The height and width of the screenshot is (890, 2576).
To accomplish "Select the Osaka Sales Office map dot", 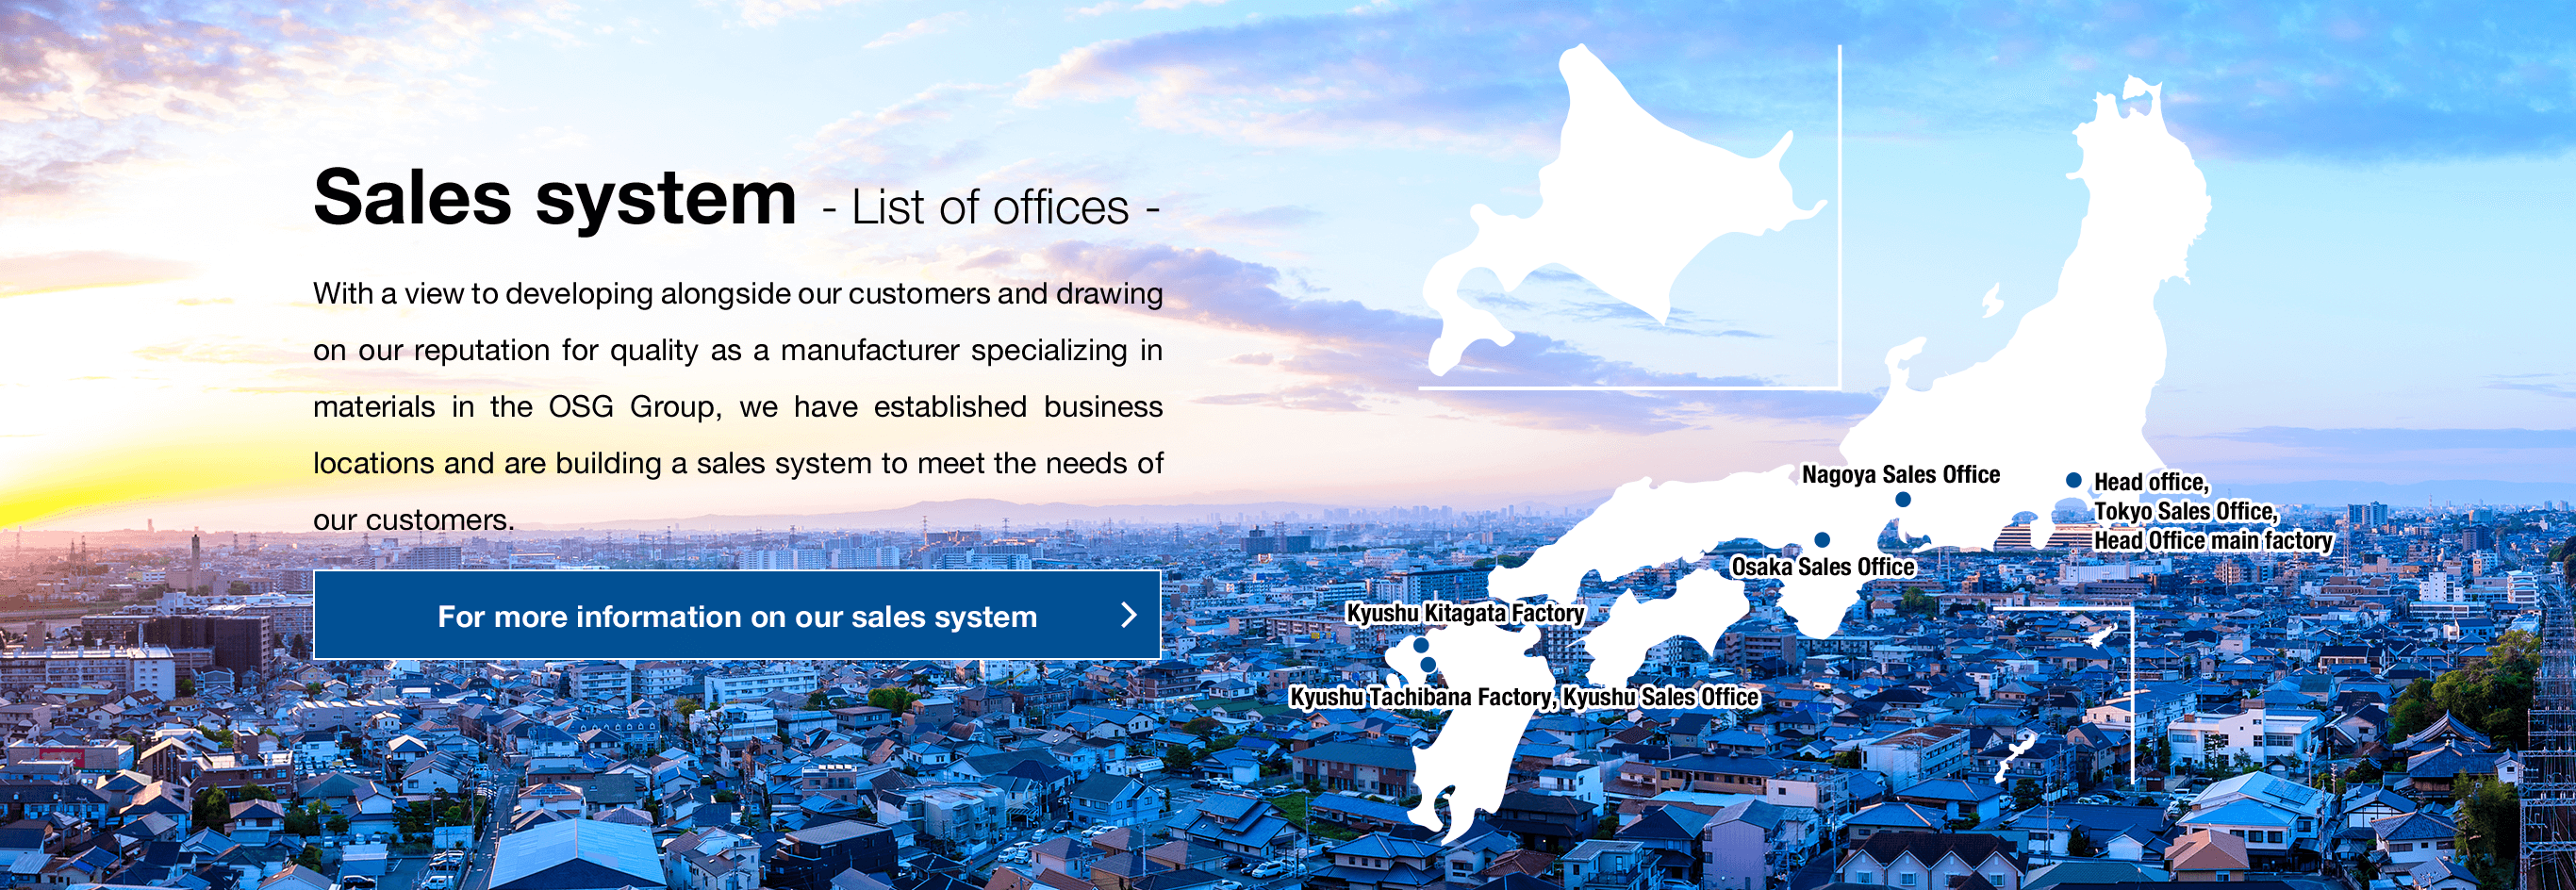I will (1822, 540).
